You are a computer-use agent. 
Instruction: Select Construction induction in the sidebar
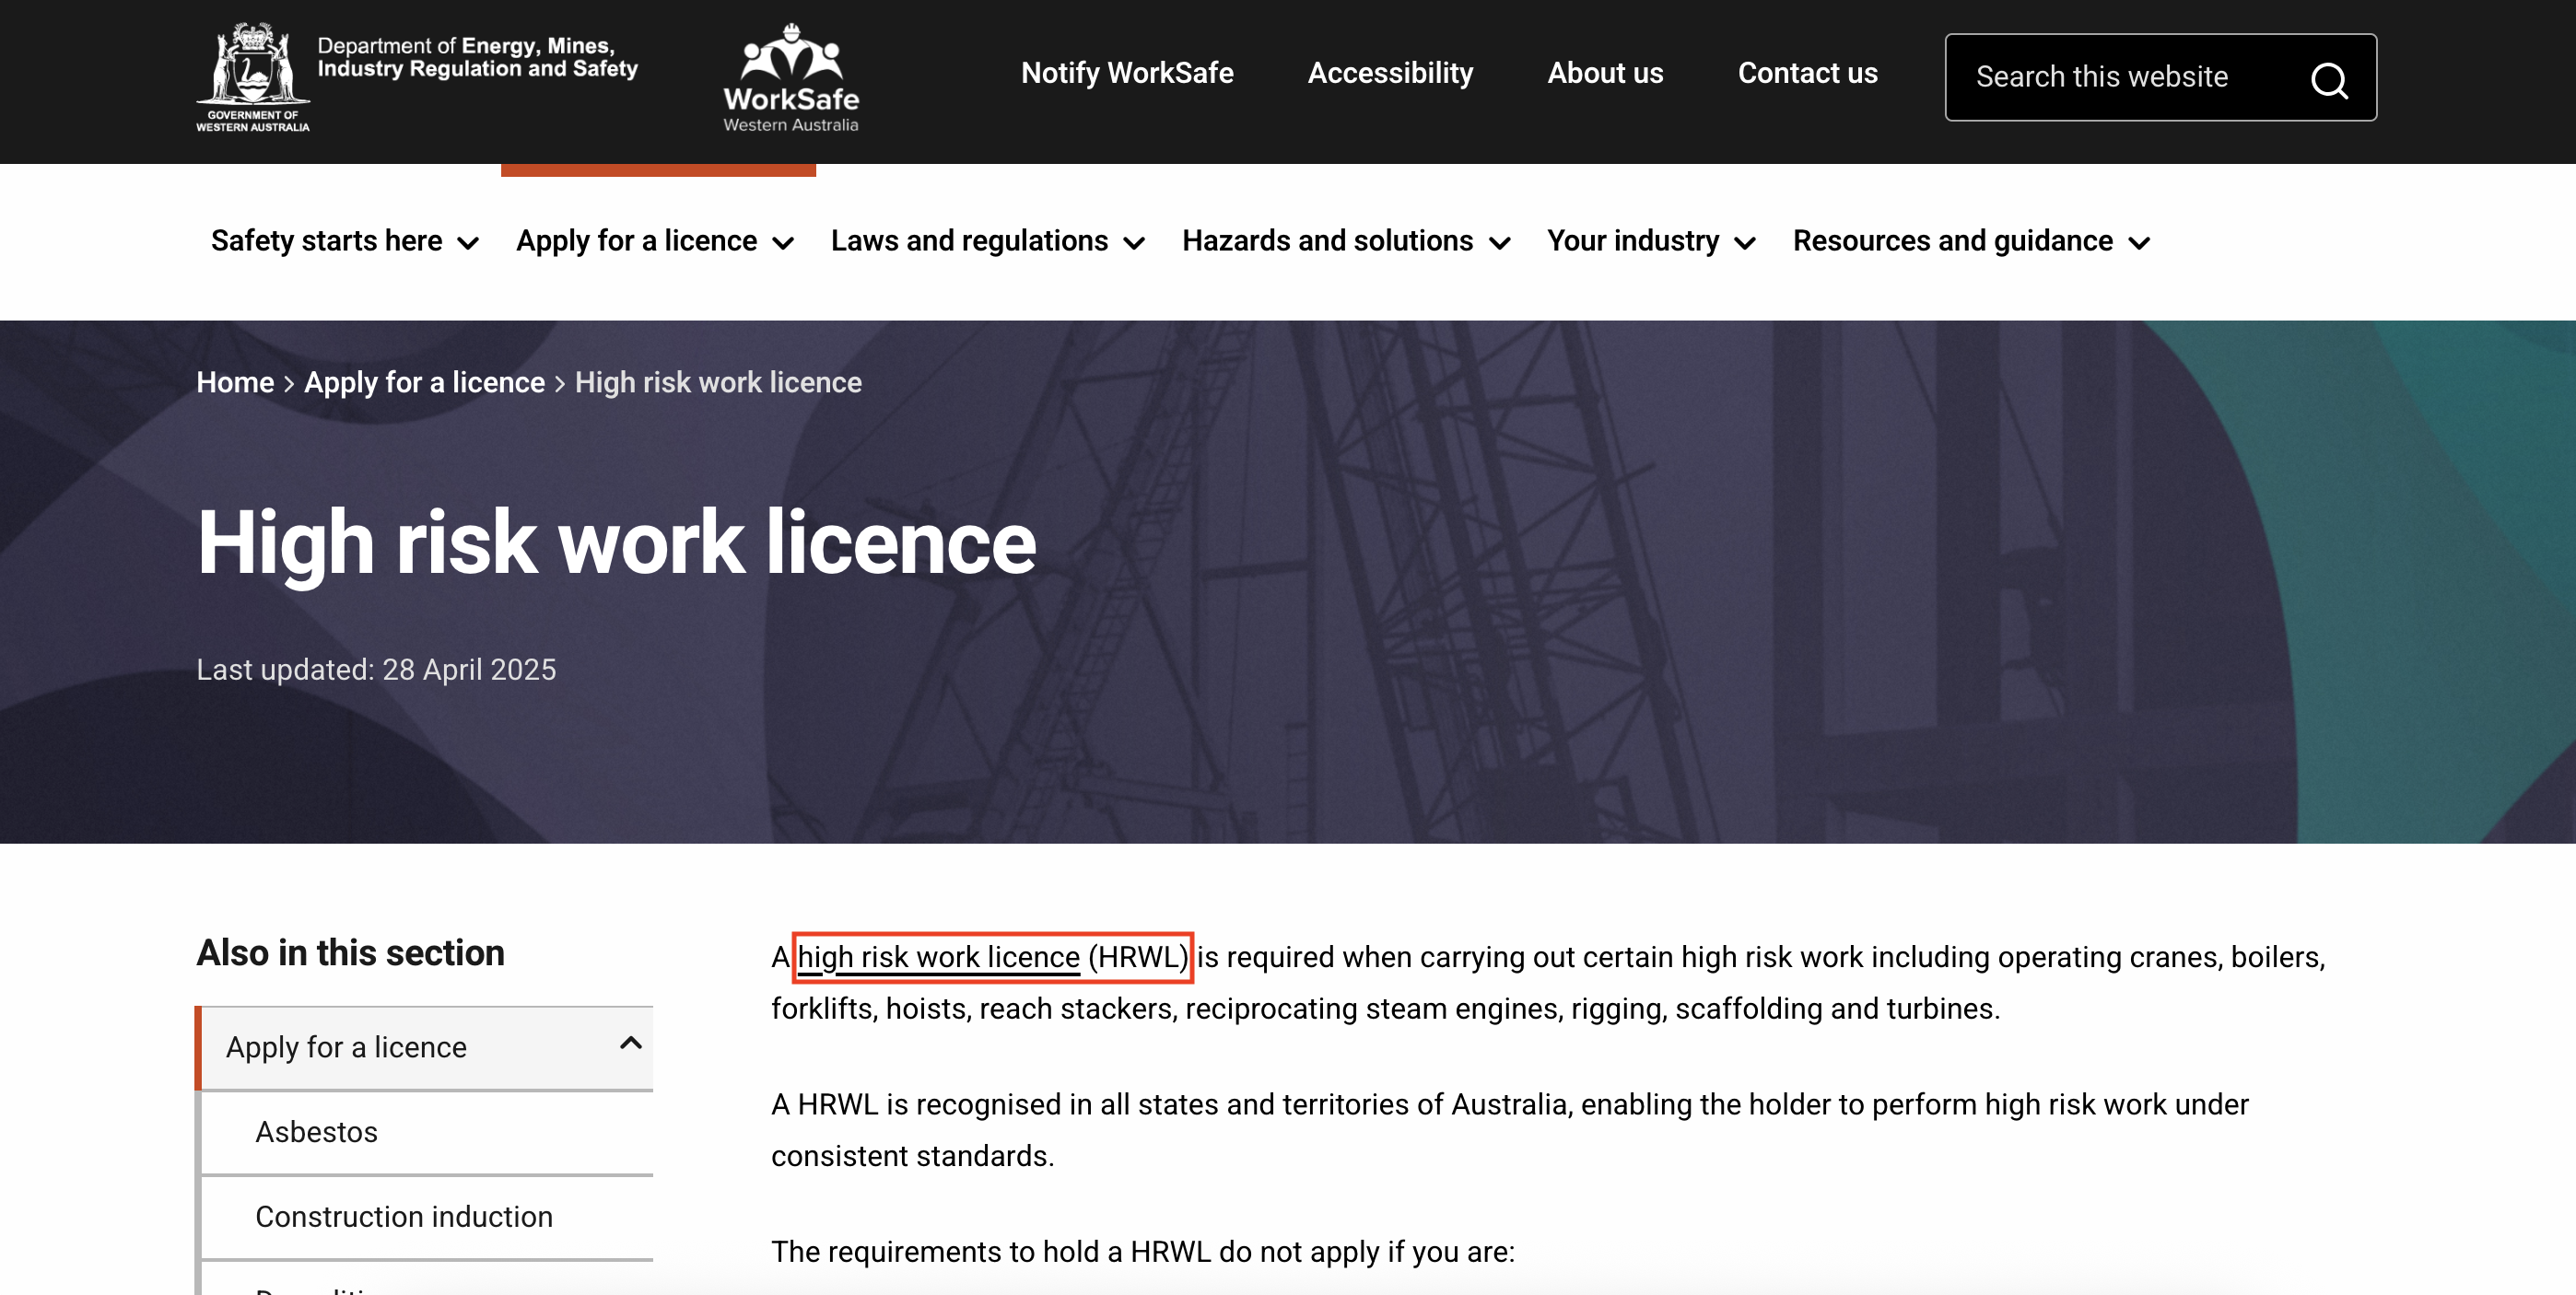(x=403, y=1217)
